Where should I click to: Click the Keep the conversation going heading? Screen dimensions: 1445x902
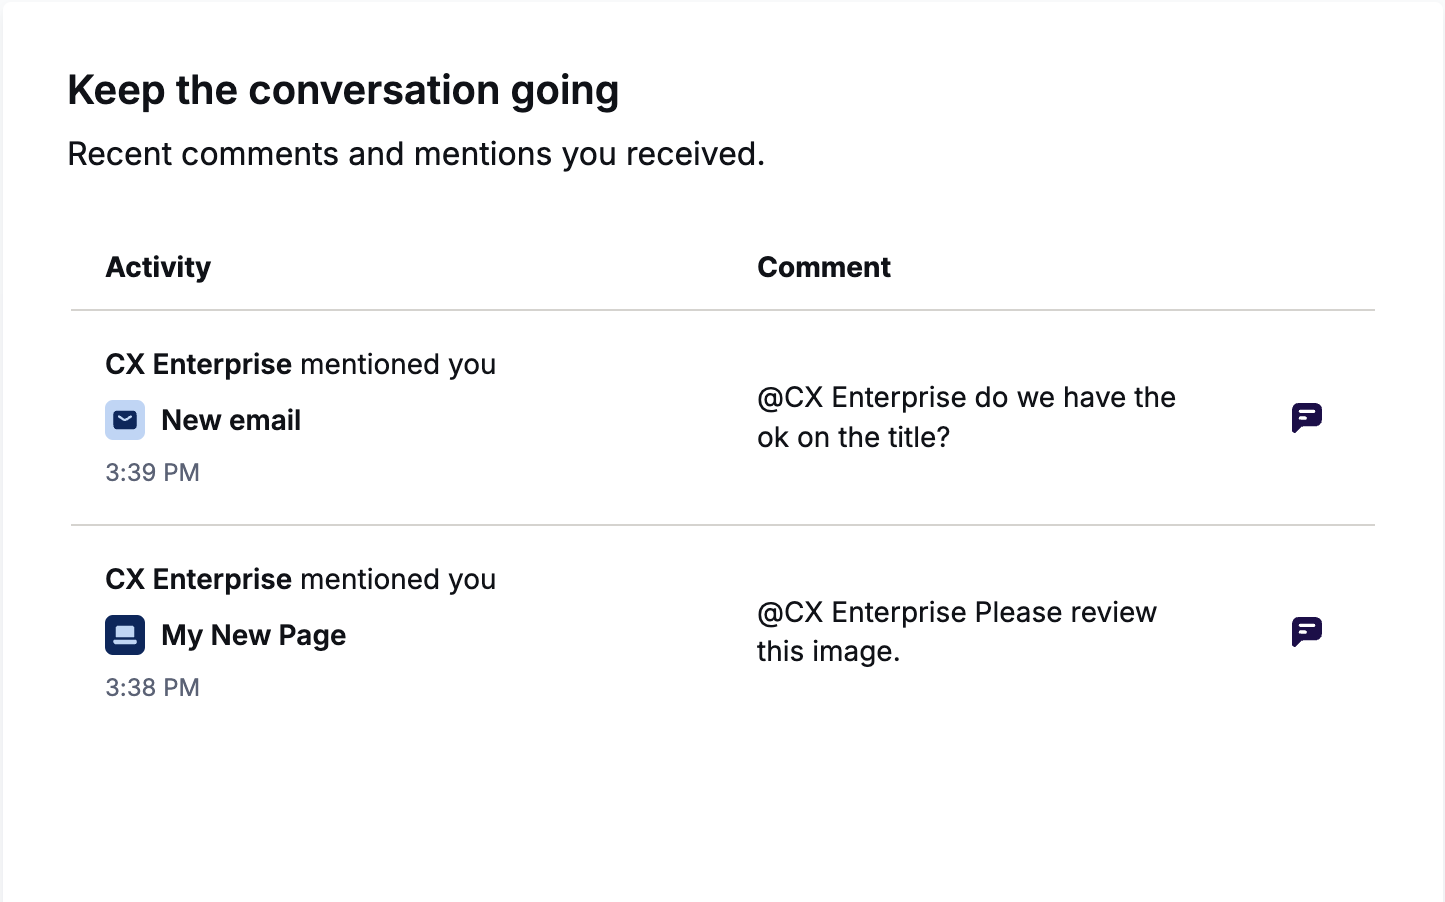[343, 90]
